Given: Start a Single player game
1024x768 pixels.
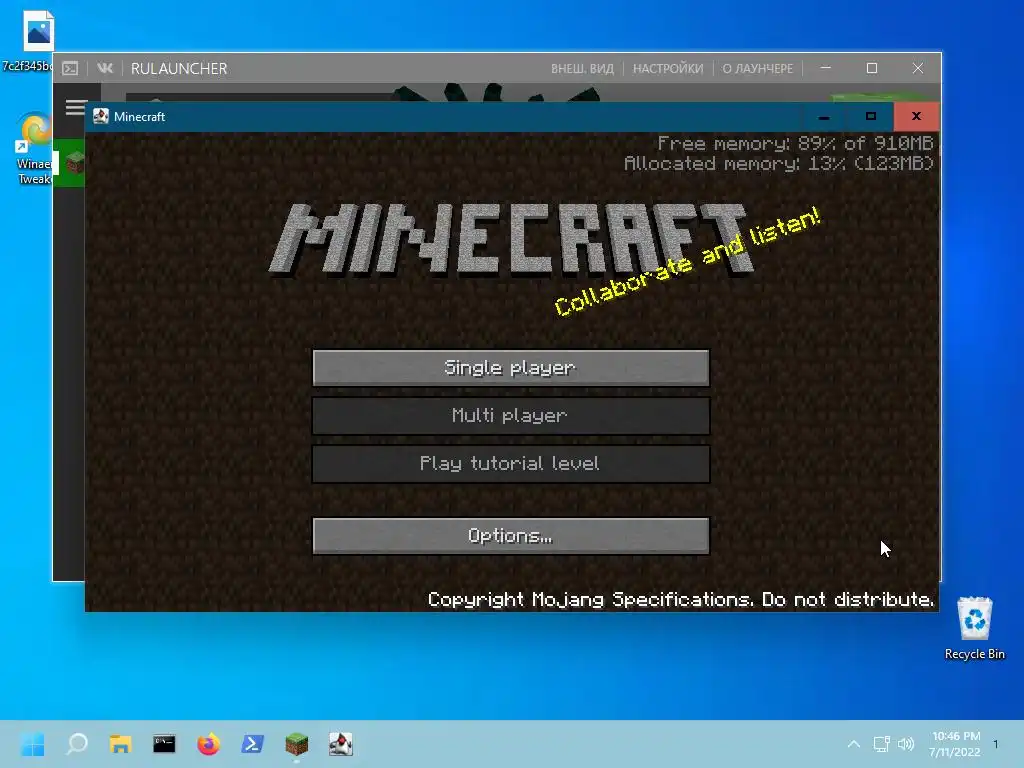Looking at the screenshot, I should pyautogui.click(x=511, y=368).
